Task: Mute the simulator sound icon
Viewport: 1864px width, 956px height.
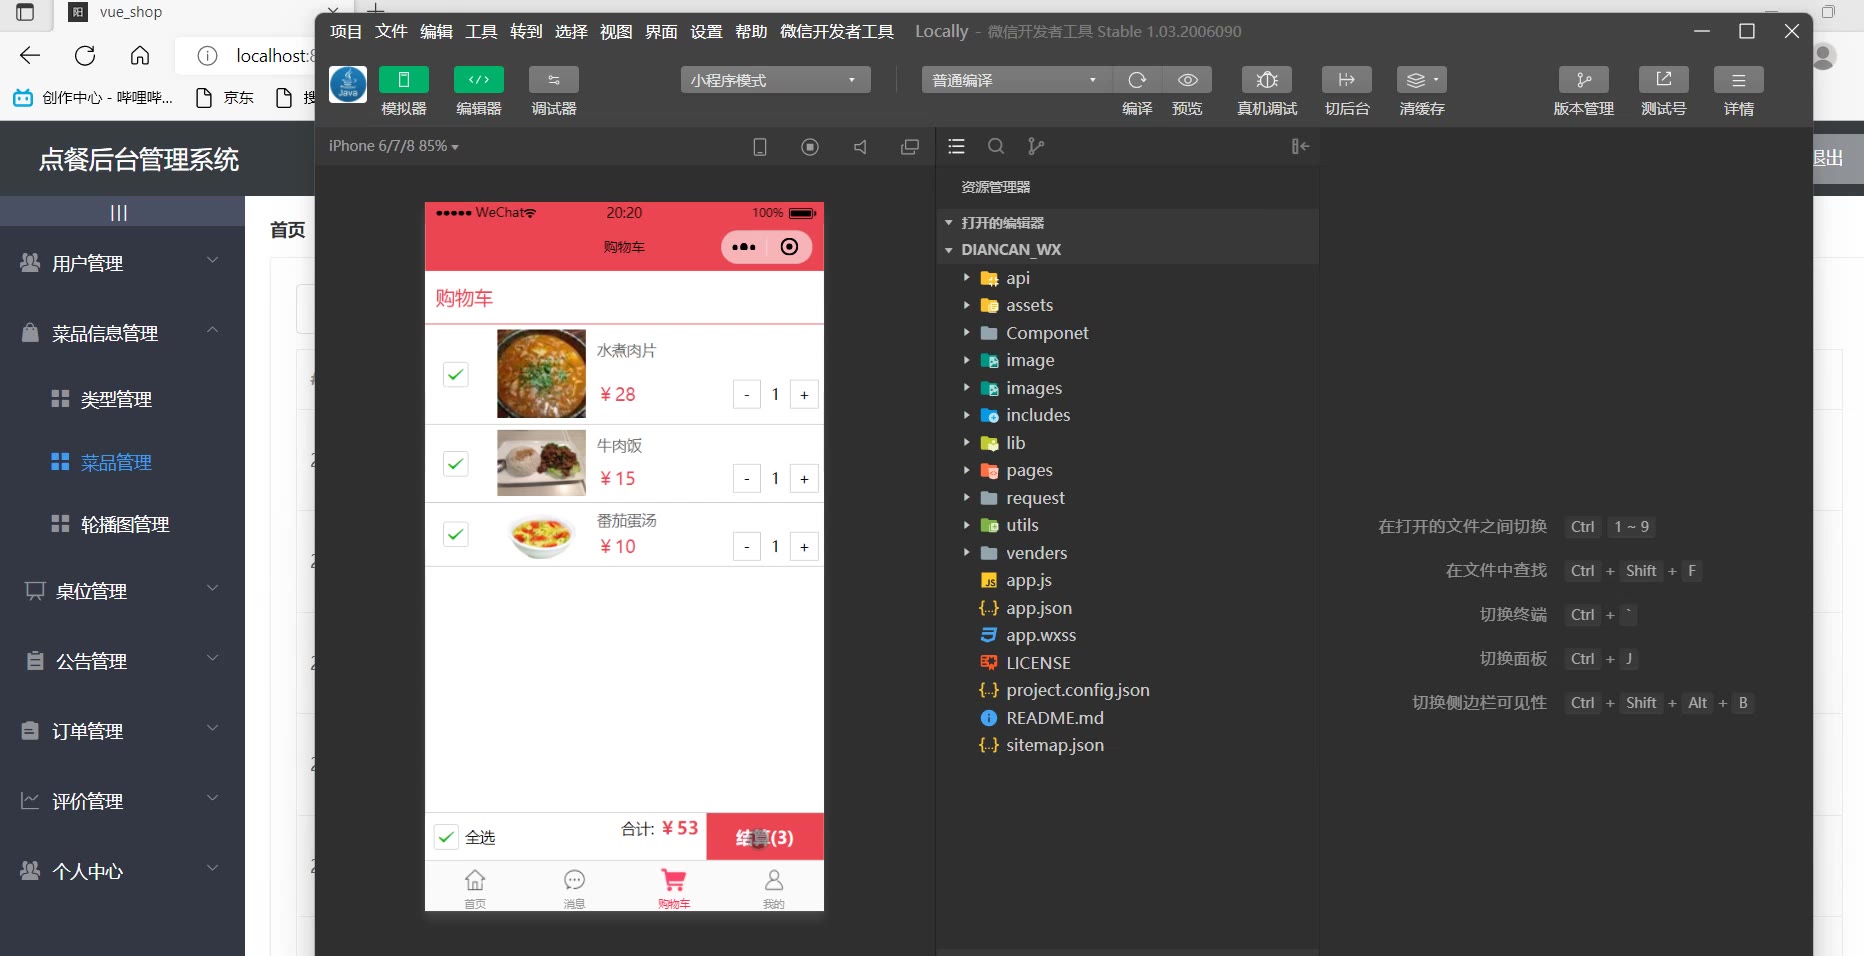Action: (860, 147)
